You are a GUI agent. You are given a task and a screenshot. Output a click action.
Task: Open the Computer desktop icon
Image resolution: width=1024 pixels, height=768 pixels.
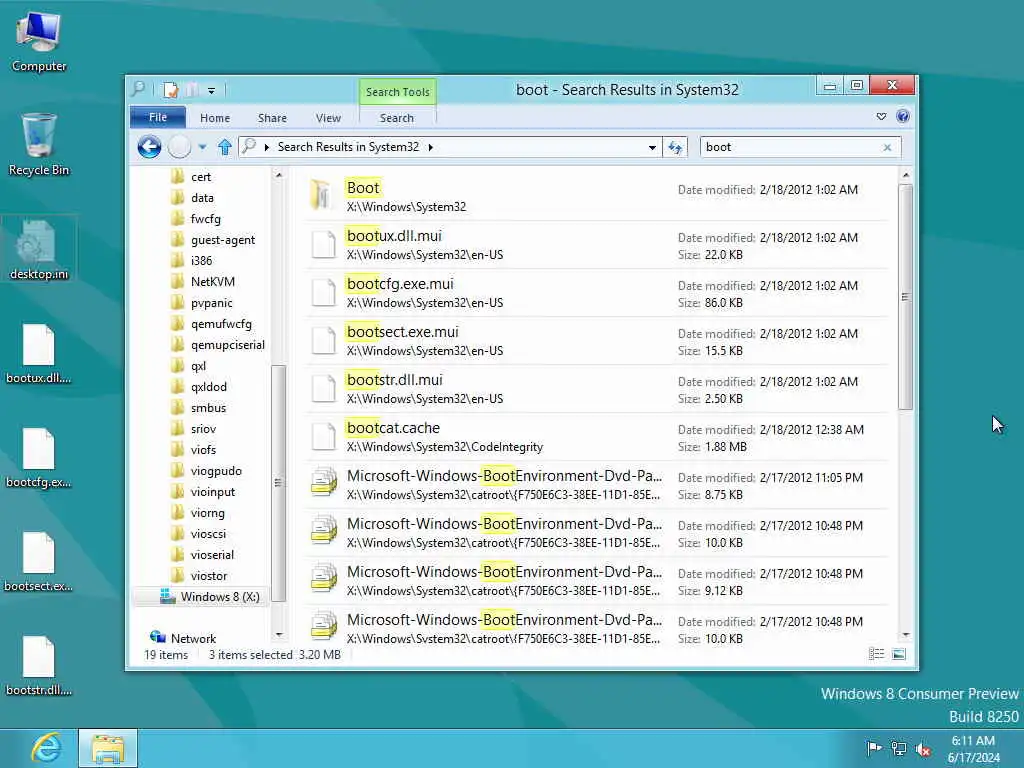39,41
